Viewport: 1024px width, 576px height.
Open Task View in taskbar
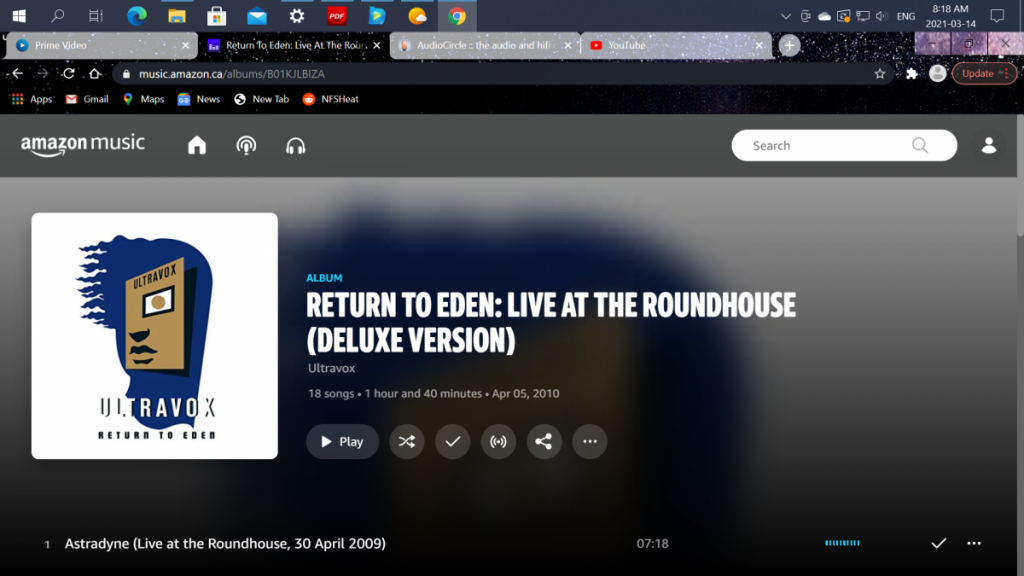96,16
